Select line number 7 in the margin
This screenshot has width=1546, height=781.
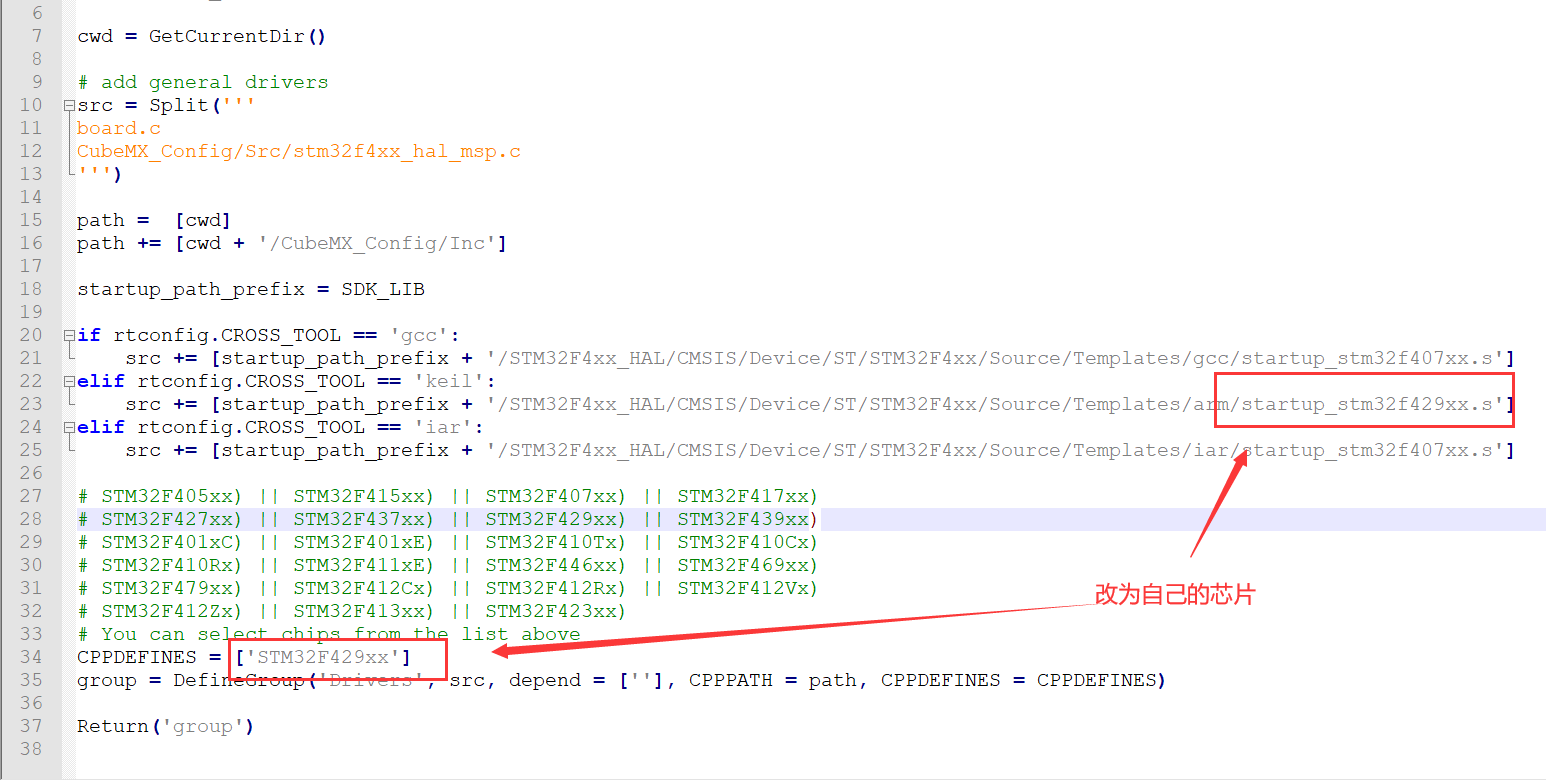coord(37,36)
